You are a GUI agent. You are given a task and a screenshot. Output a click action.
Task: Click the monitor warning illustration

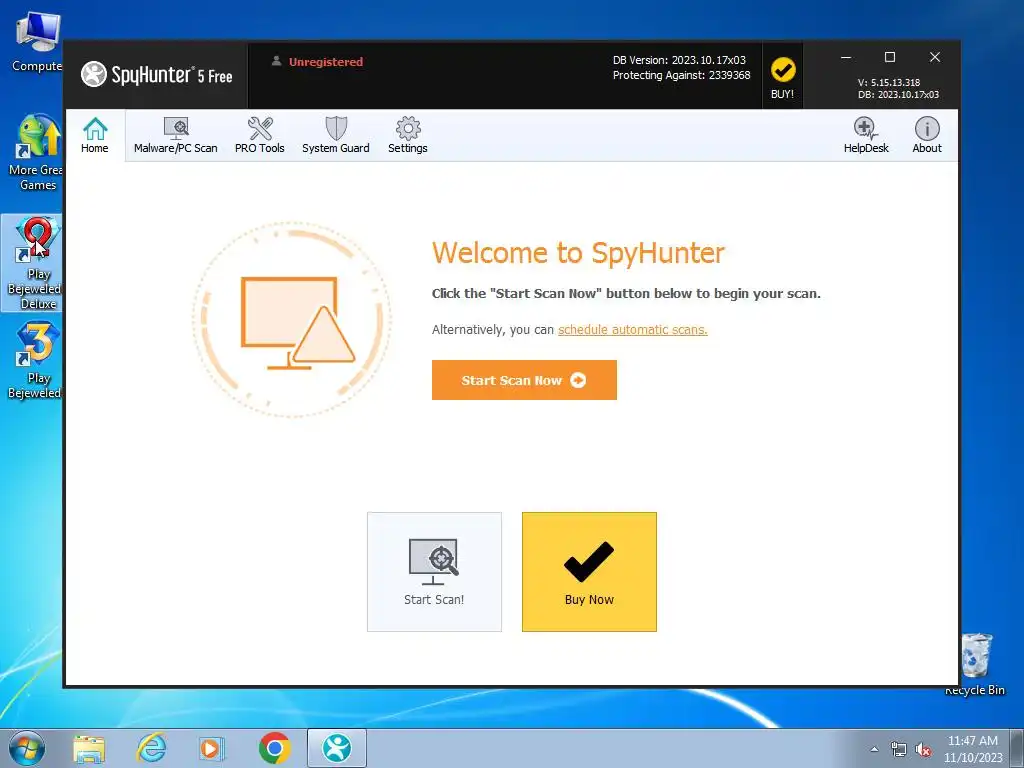coord(293,319)
